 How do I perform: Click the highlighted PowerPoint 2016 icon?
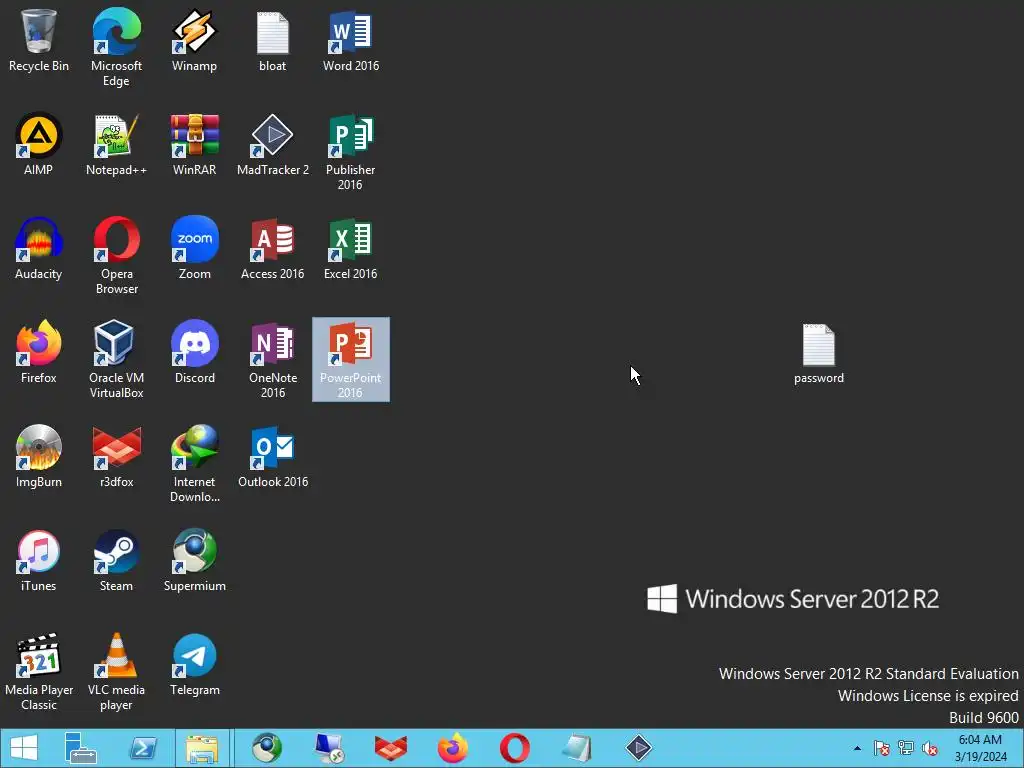point(351,359)
